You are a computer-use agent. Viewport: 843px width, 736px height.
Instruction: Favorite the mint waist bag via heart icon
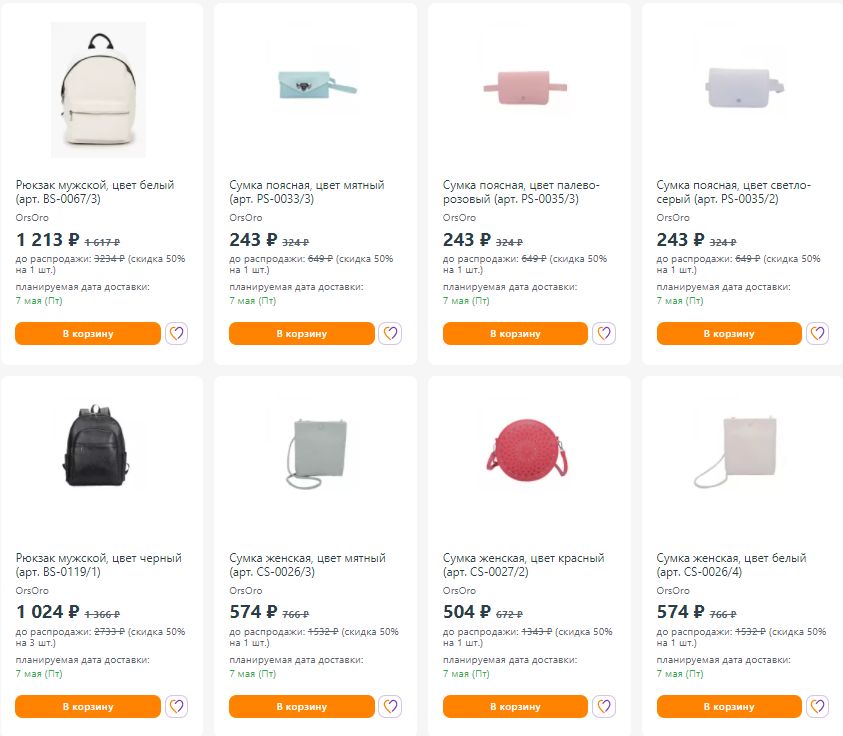[x=390, y=333]
